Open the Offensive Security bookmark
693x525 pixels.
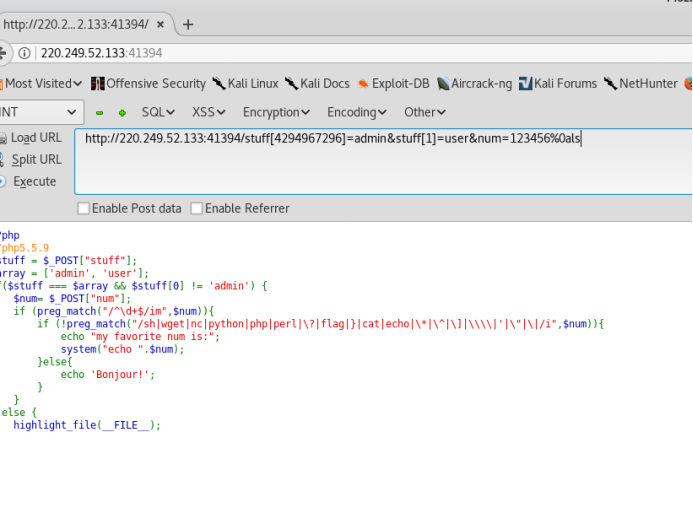[x=148, y=84]
